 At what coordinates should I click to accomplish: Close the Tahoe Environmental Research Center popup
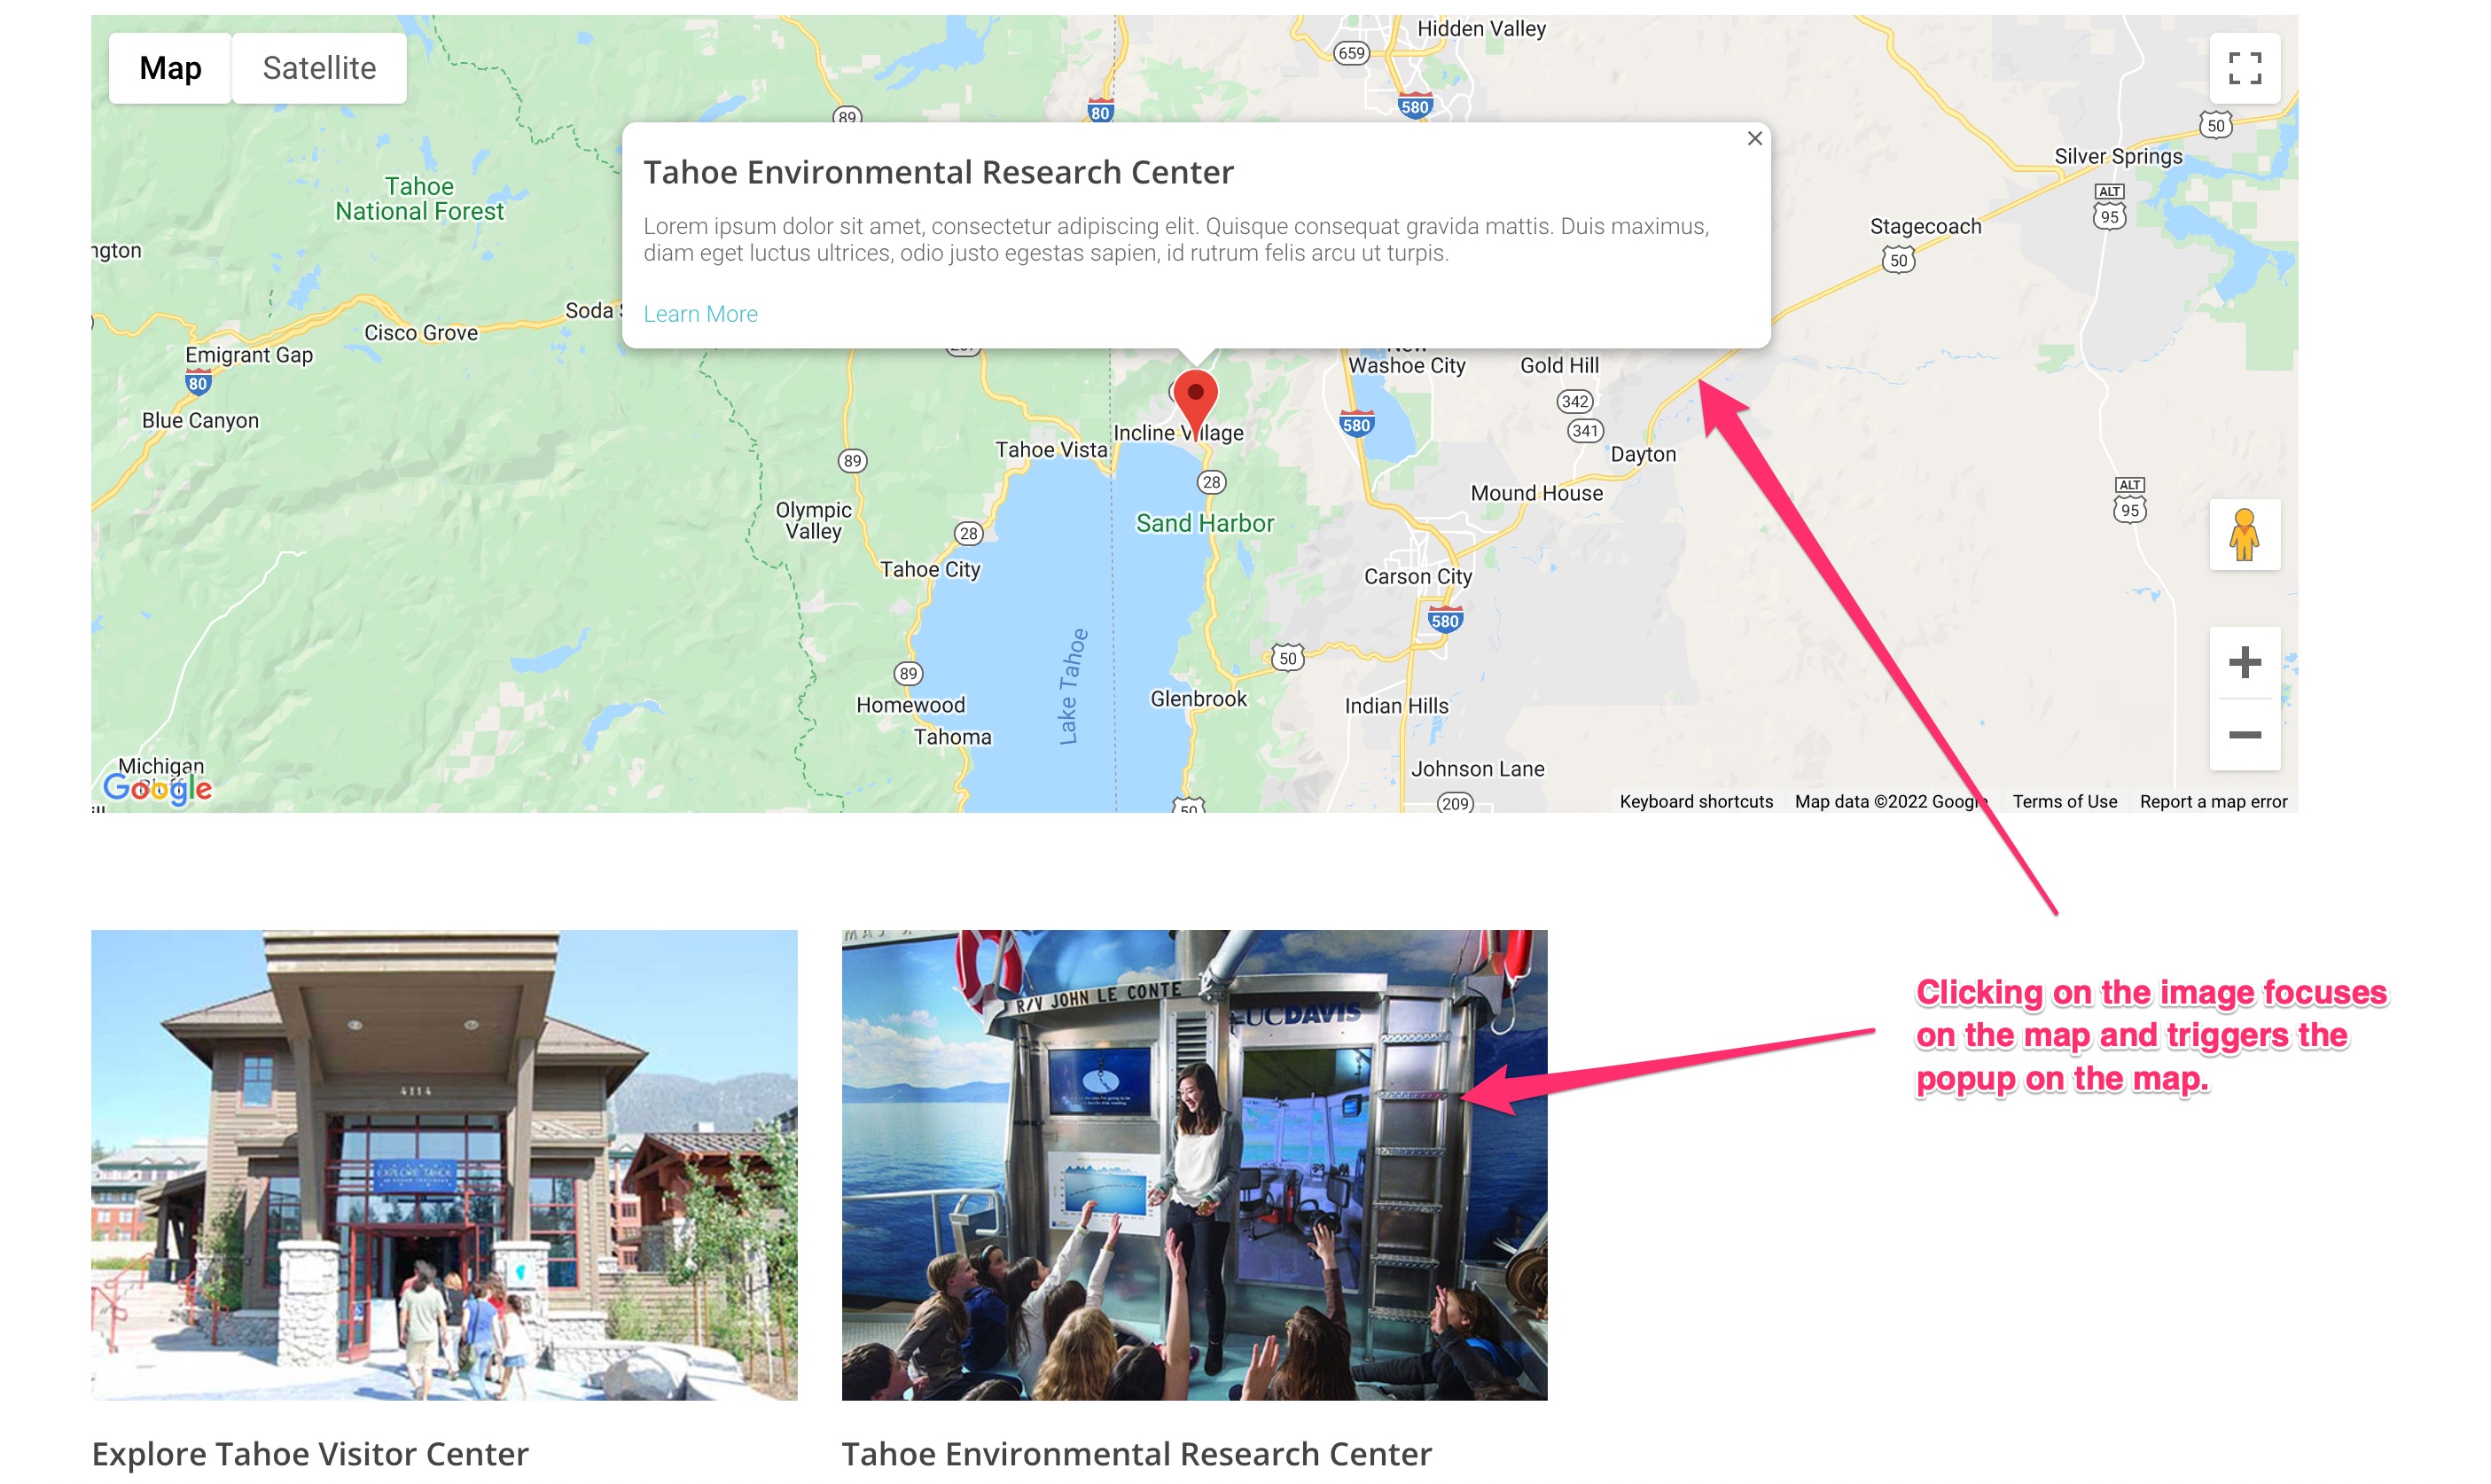[x=1754, y=139]
